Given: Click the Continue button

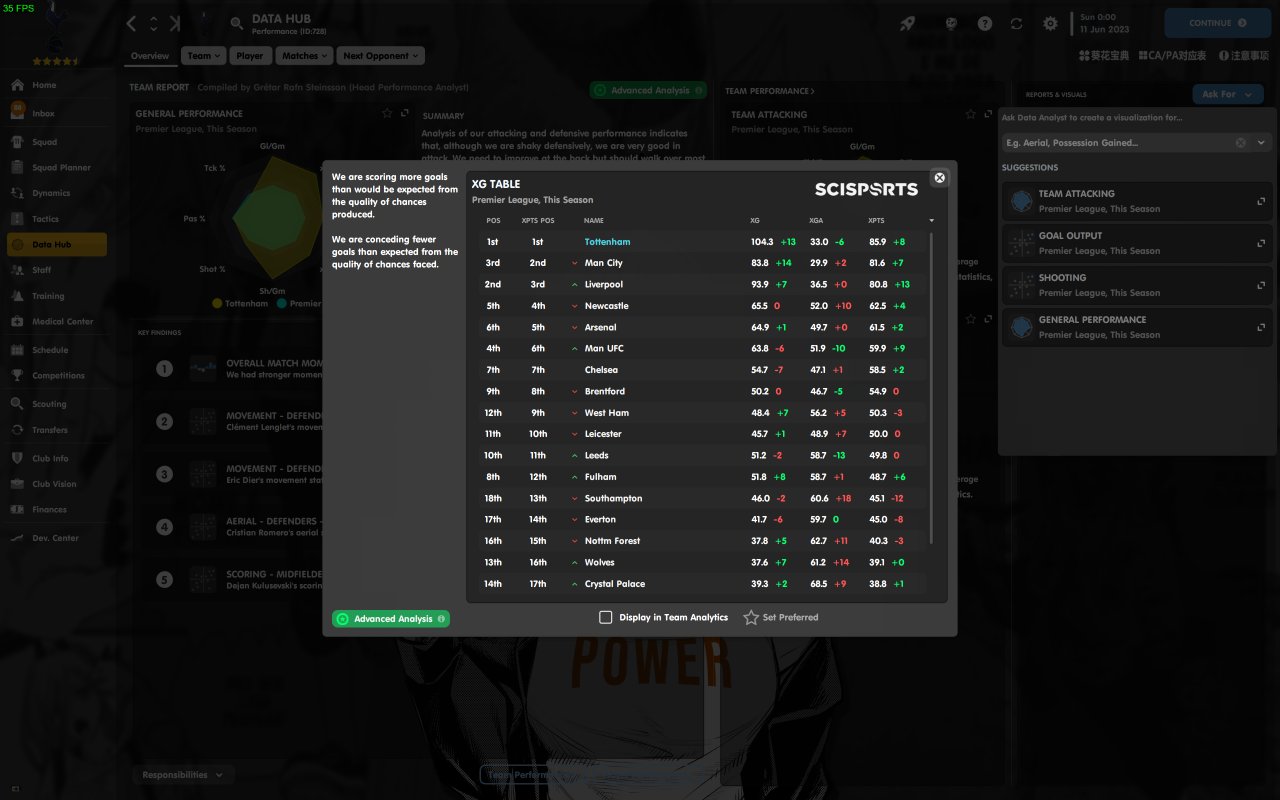Looking at the screenshot, I should (x=1217, y=23).
